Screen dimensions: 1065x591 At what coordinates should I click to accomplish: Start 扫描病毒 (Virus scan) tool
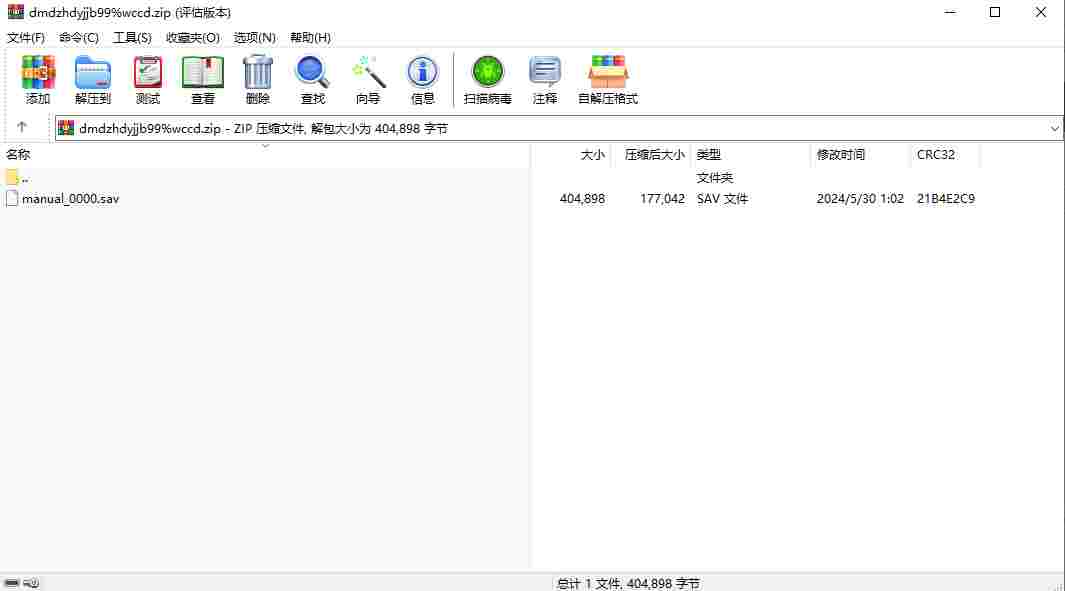488,73
